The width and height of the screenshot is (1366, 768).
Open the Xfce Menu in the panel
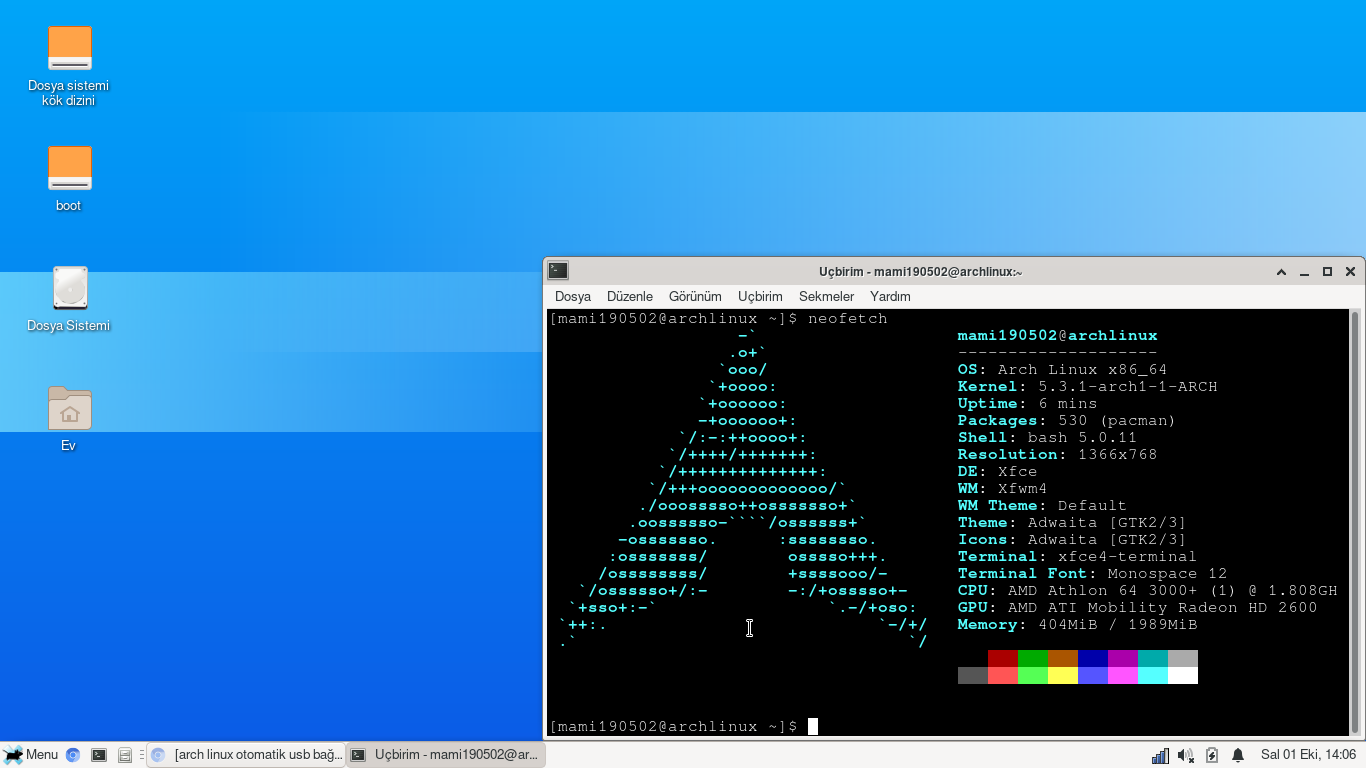pyautogui.click(x=31, y=755)
